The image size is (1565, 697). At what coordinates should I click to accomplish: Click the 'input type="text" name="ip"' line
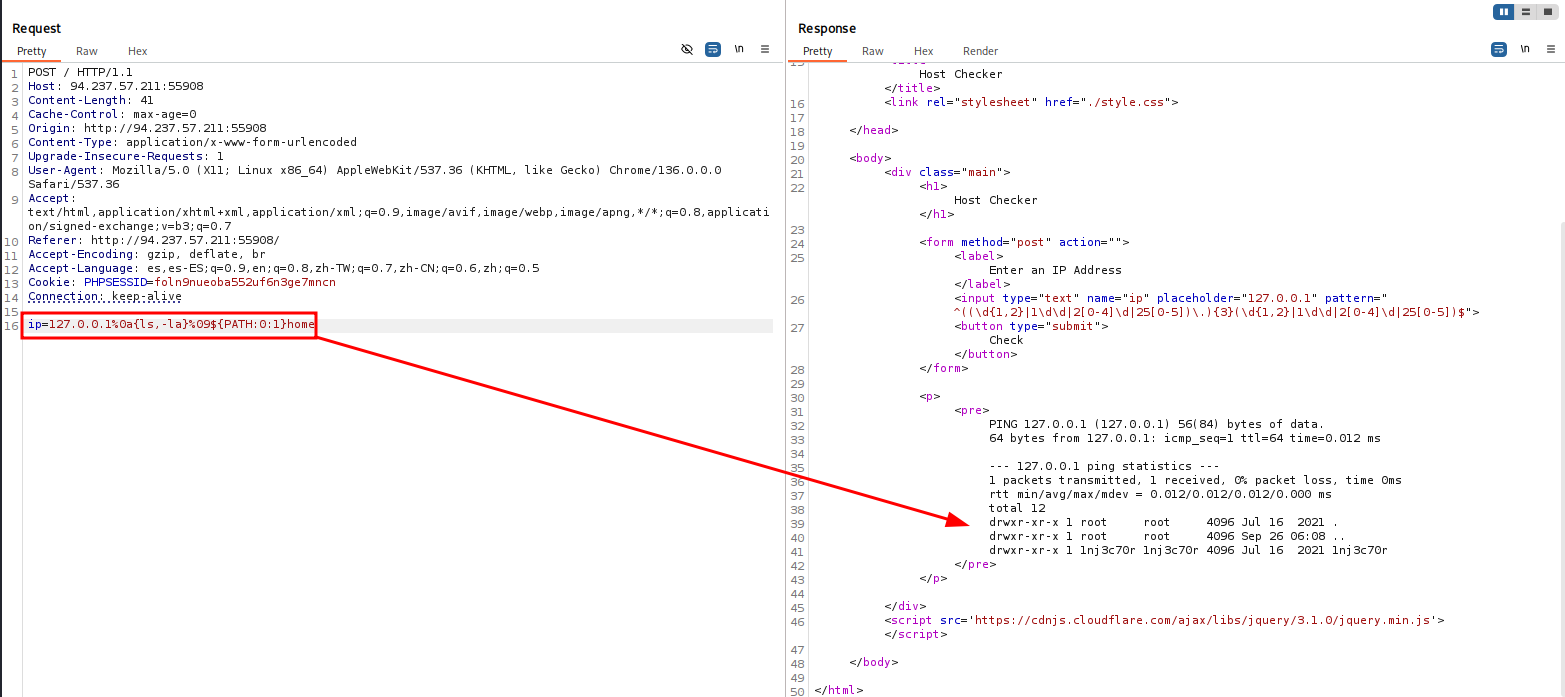coord(1170,298)
